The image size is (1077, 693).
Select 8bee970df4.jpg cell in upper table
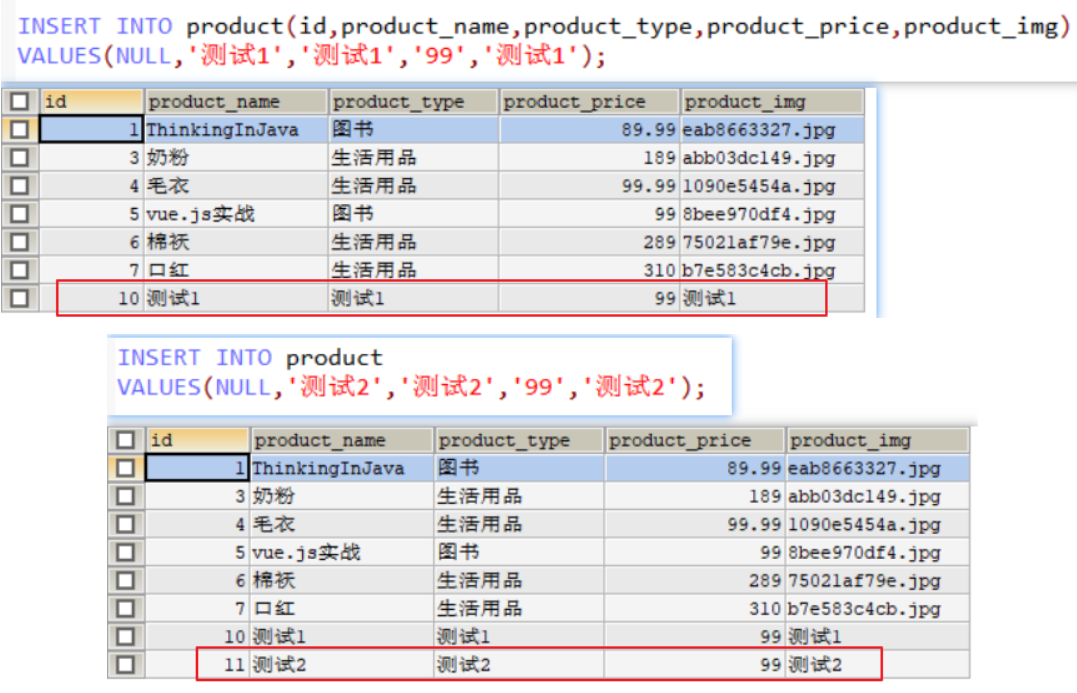point(772,214)
